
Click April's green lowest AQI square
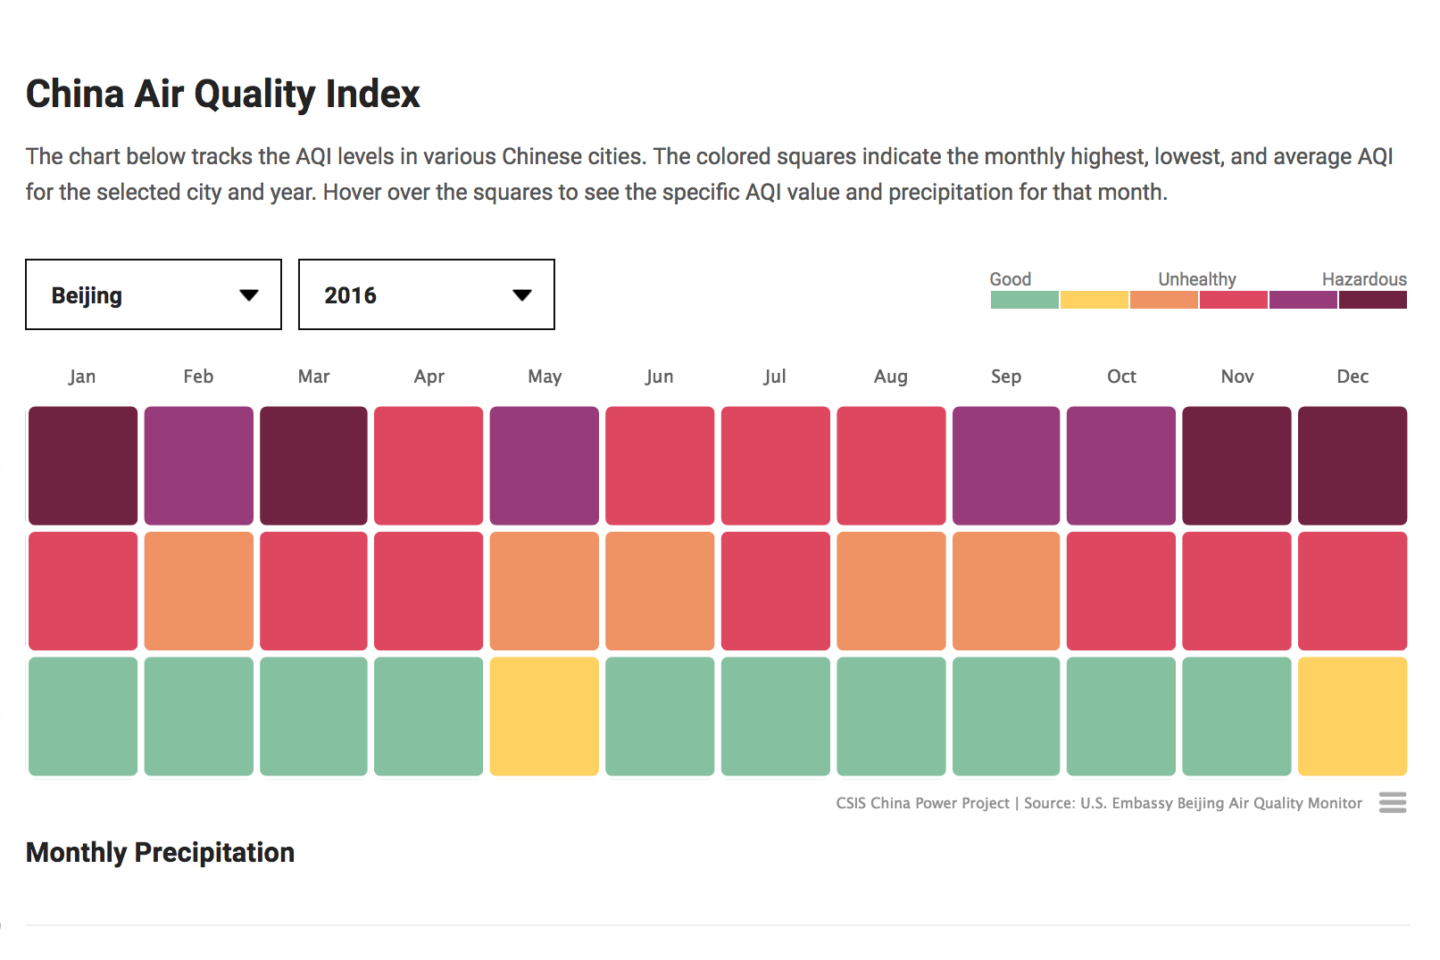[428, 716]
